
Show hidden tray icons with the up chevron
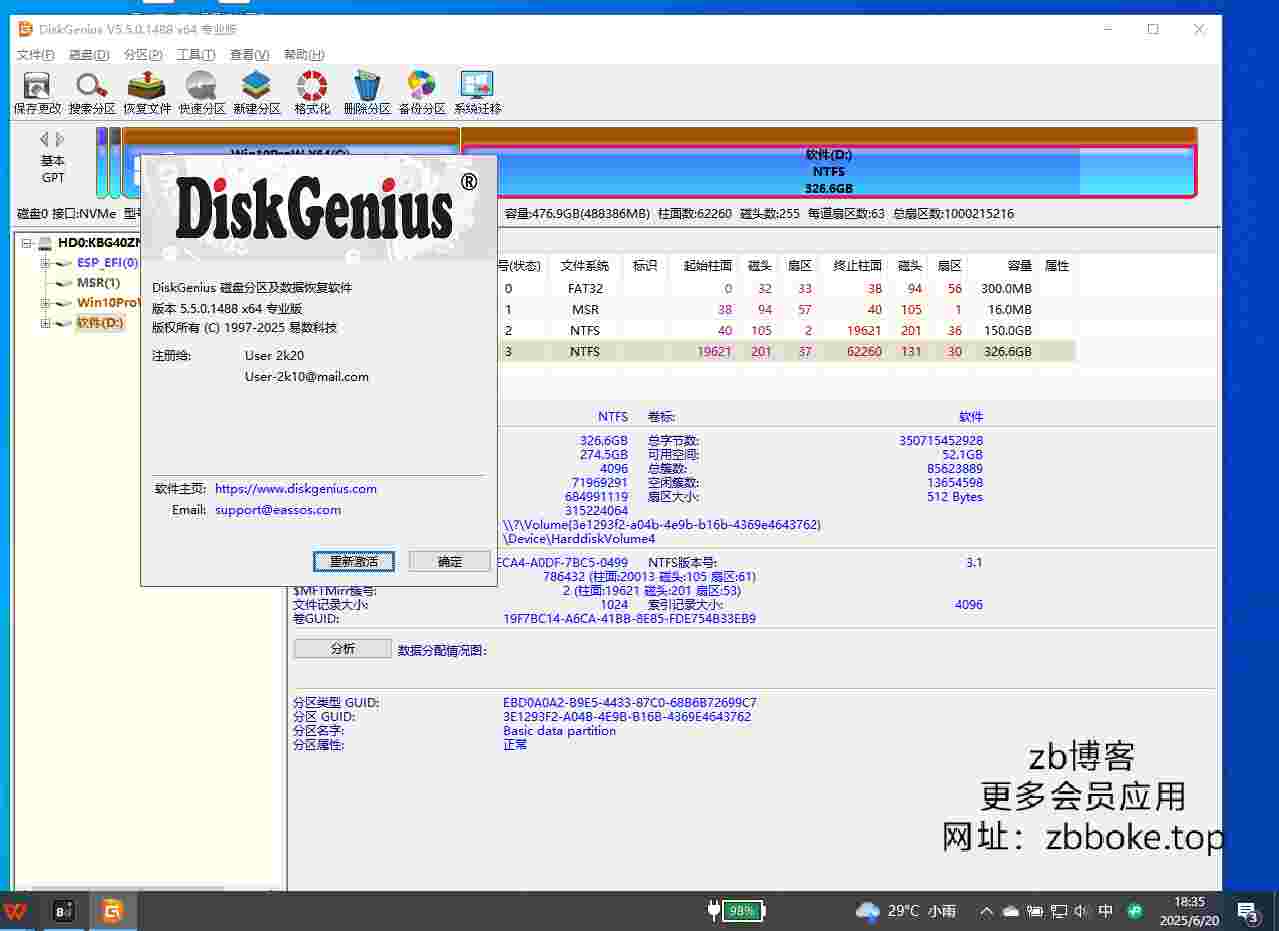pyautogui.click(x=986, y=911)
